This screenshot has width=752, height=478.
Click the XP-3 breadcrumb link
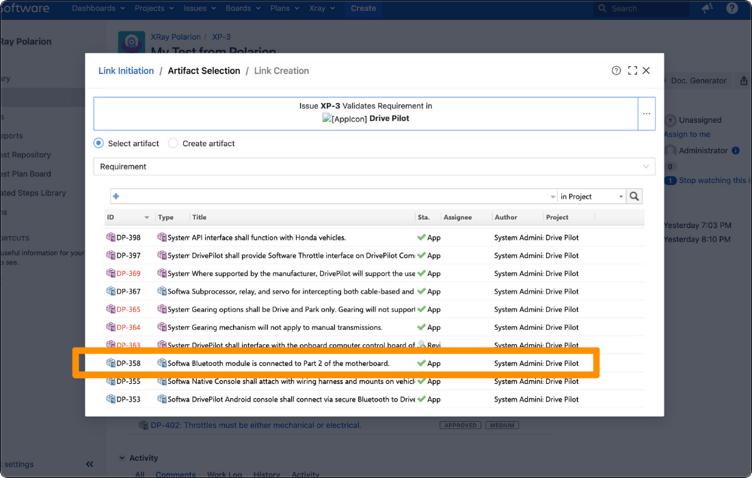tap(221, 37)
